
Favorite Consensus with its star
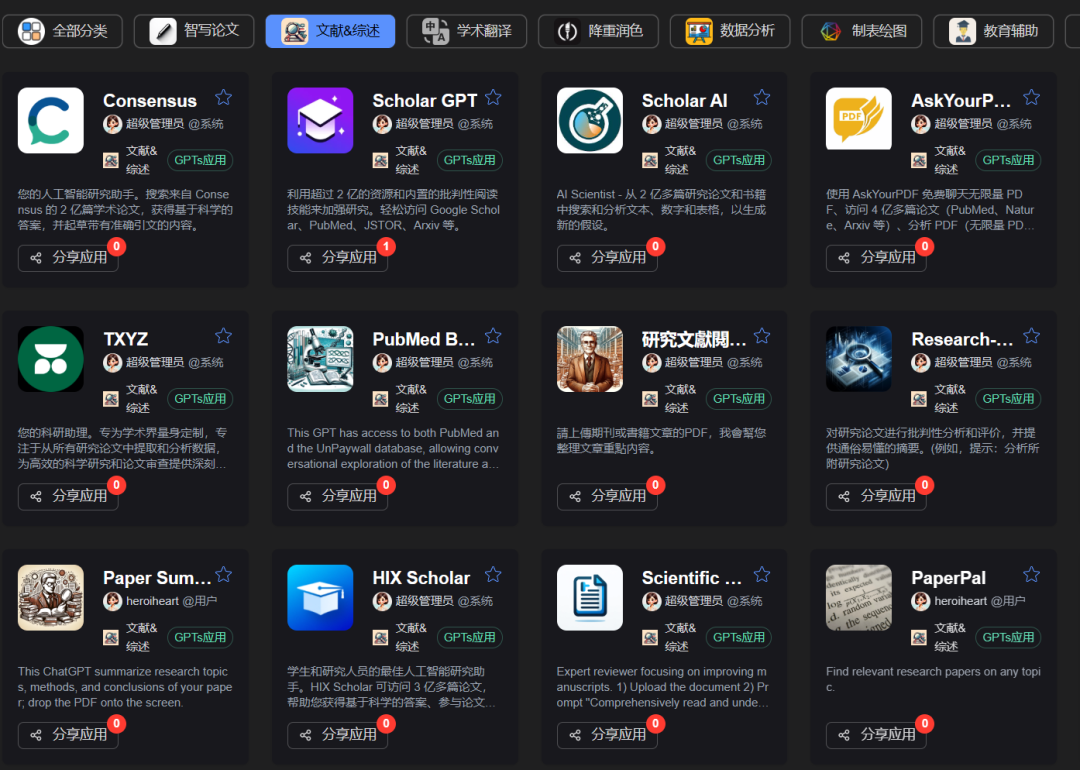tap(223, 97)
